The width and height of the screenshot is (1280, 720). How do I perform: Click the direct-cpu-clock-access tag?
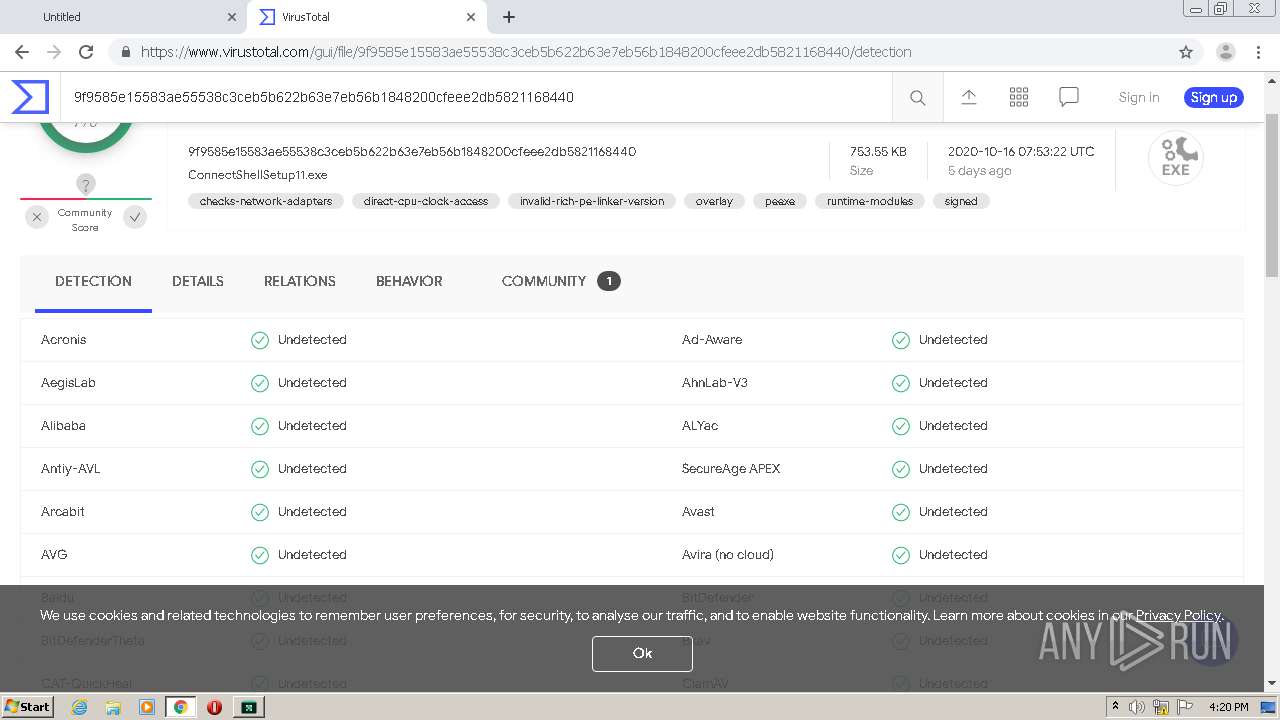point(426,201)
